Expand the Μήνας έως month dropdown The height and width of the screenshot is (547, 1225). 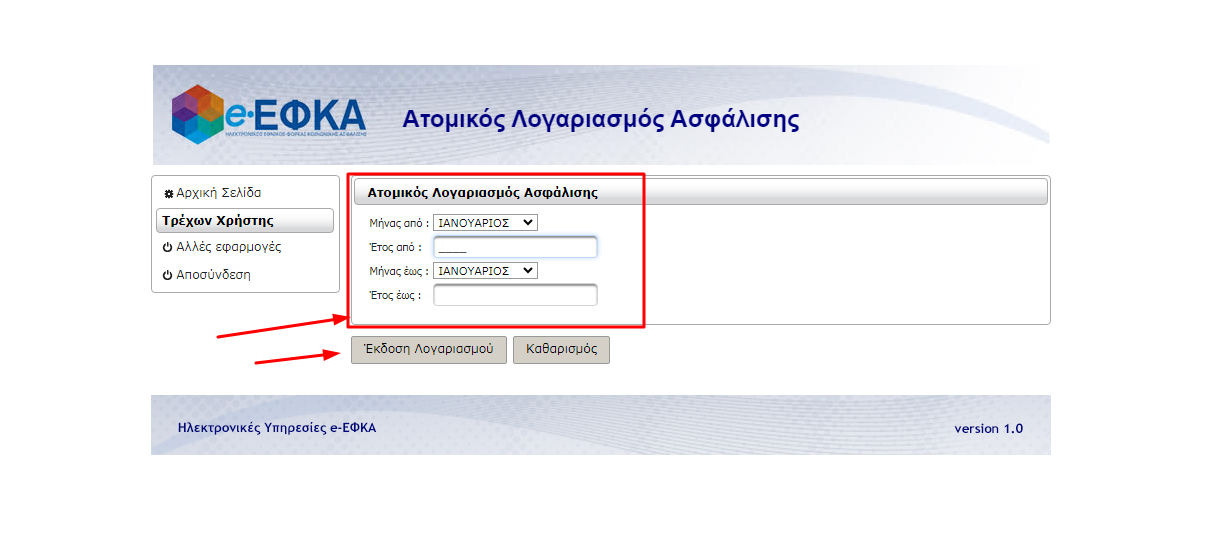point(485,271)
